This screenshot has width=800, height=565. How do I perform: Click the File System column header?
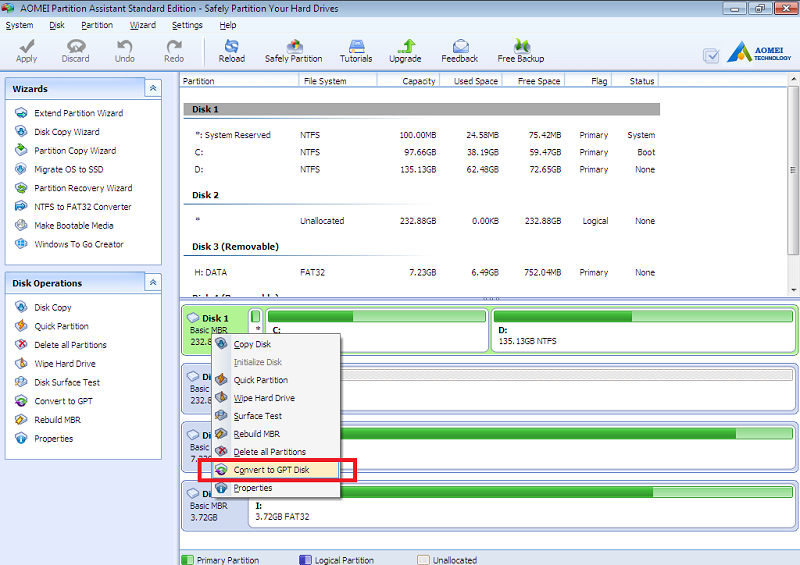pyautogui.click(x=337, y=81)
